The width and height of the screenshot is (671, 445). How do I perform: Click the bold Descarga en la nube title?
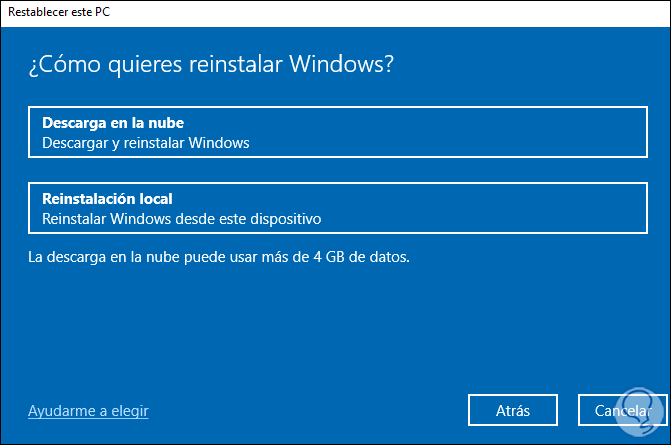[x=112, y=123]
